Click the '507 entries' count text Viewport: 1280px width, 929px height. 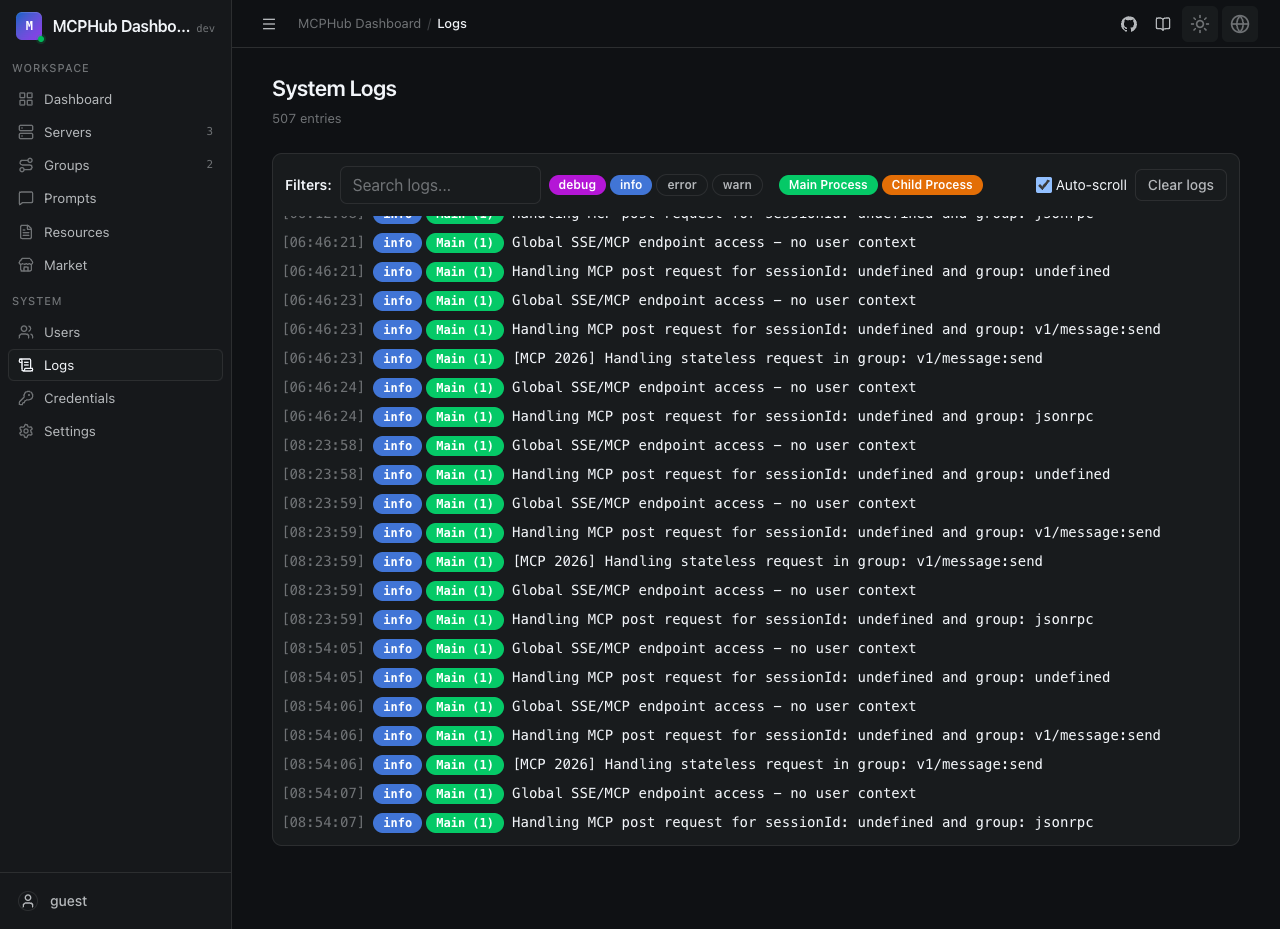coord(307,118)
